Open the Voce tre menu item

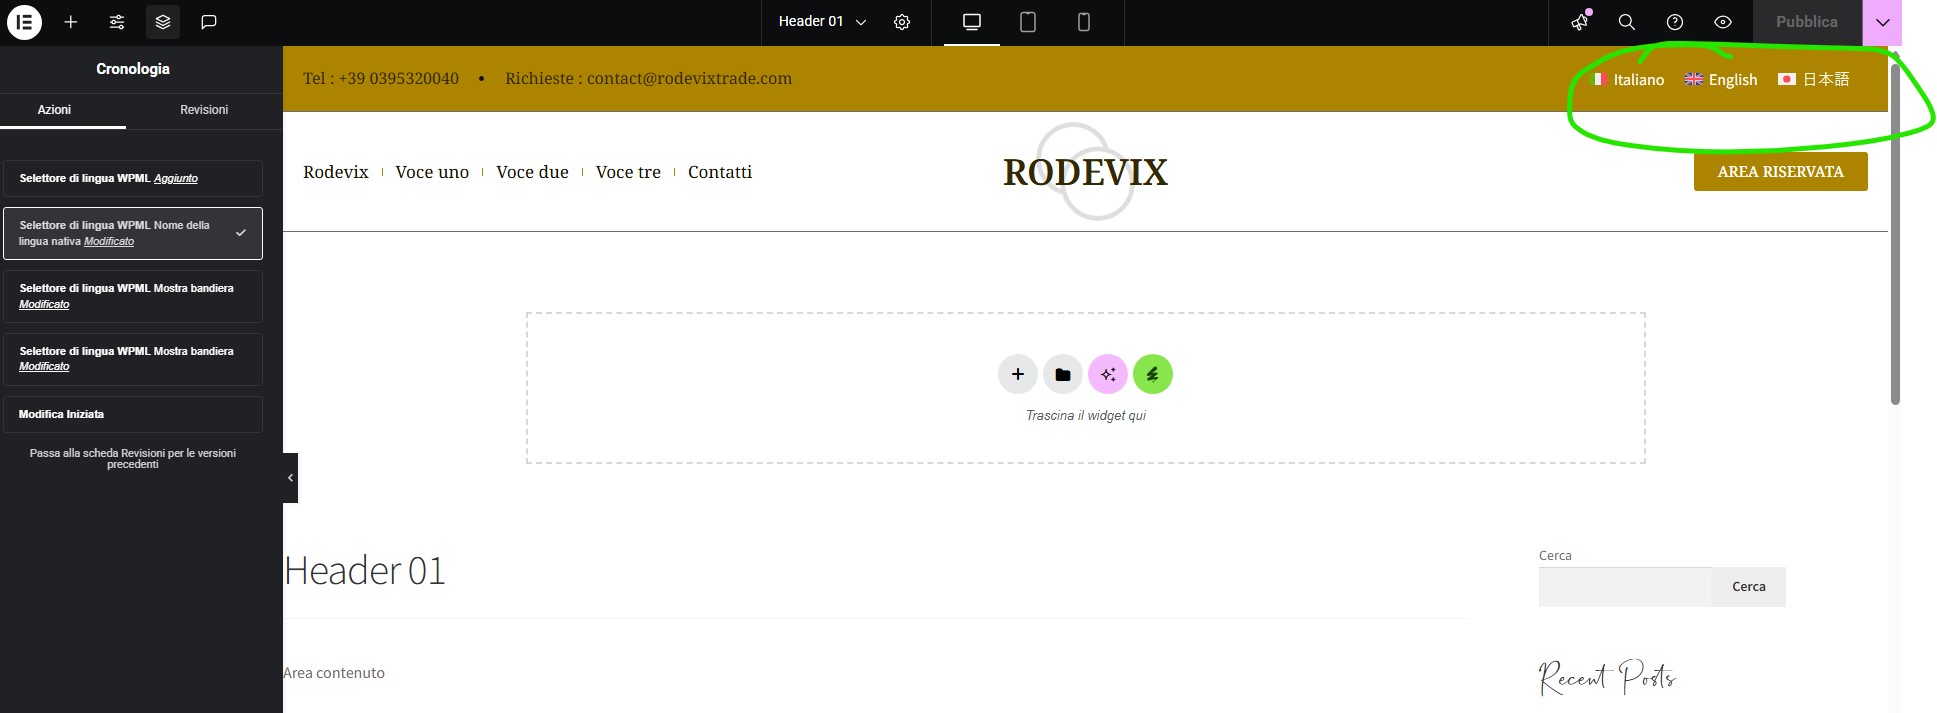[x=628, y=172]
